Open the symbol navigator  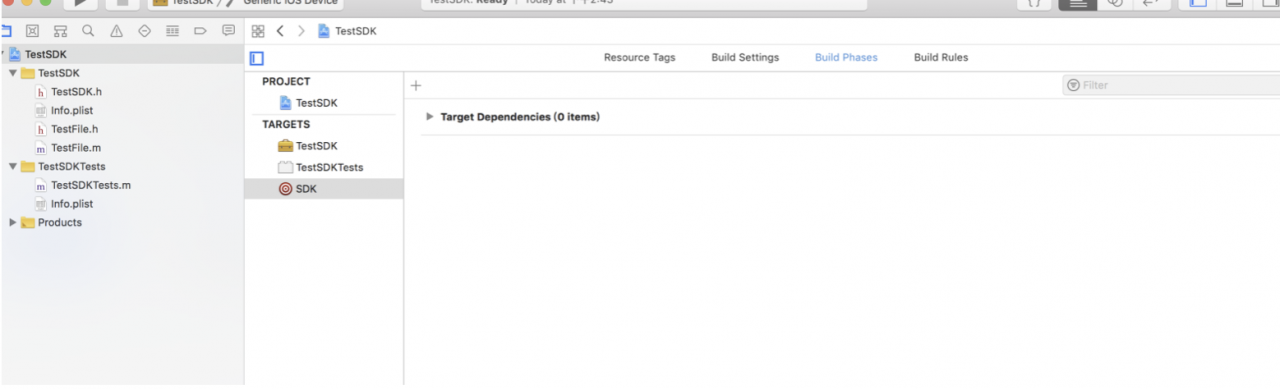pyautogui.click(x=59, y=31)
